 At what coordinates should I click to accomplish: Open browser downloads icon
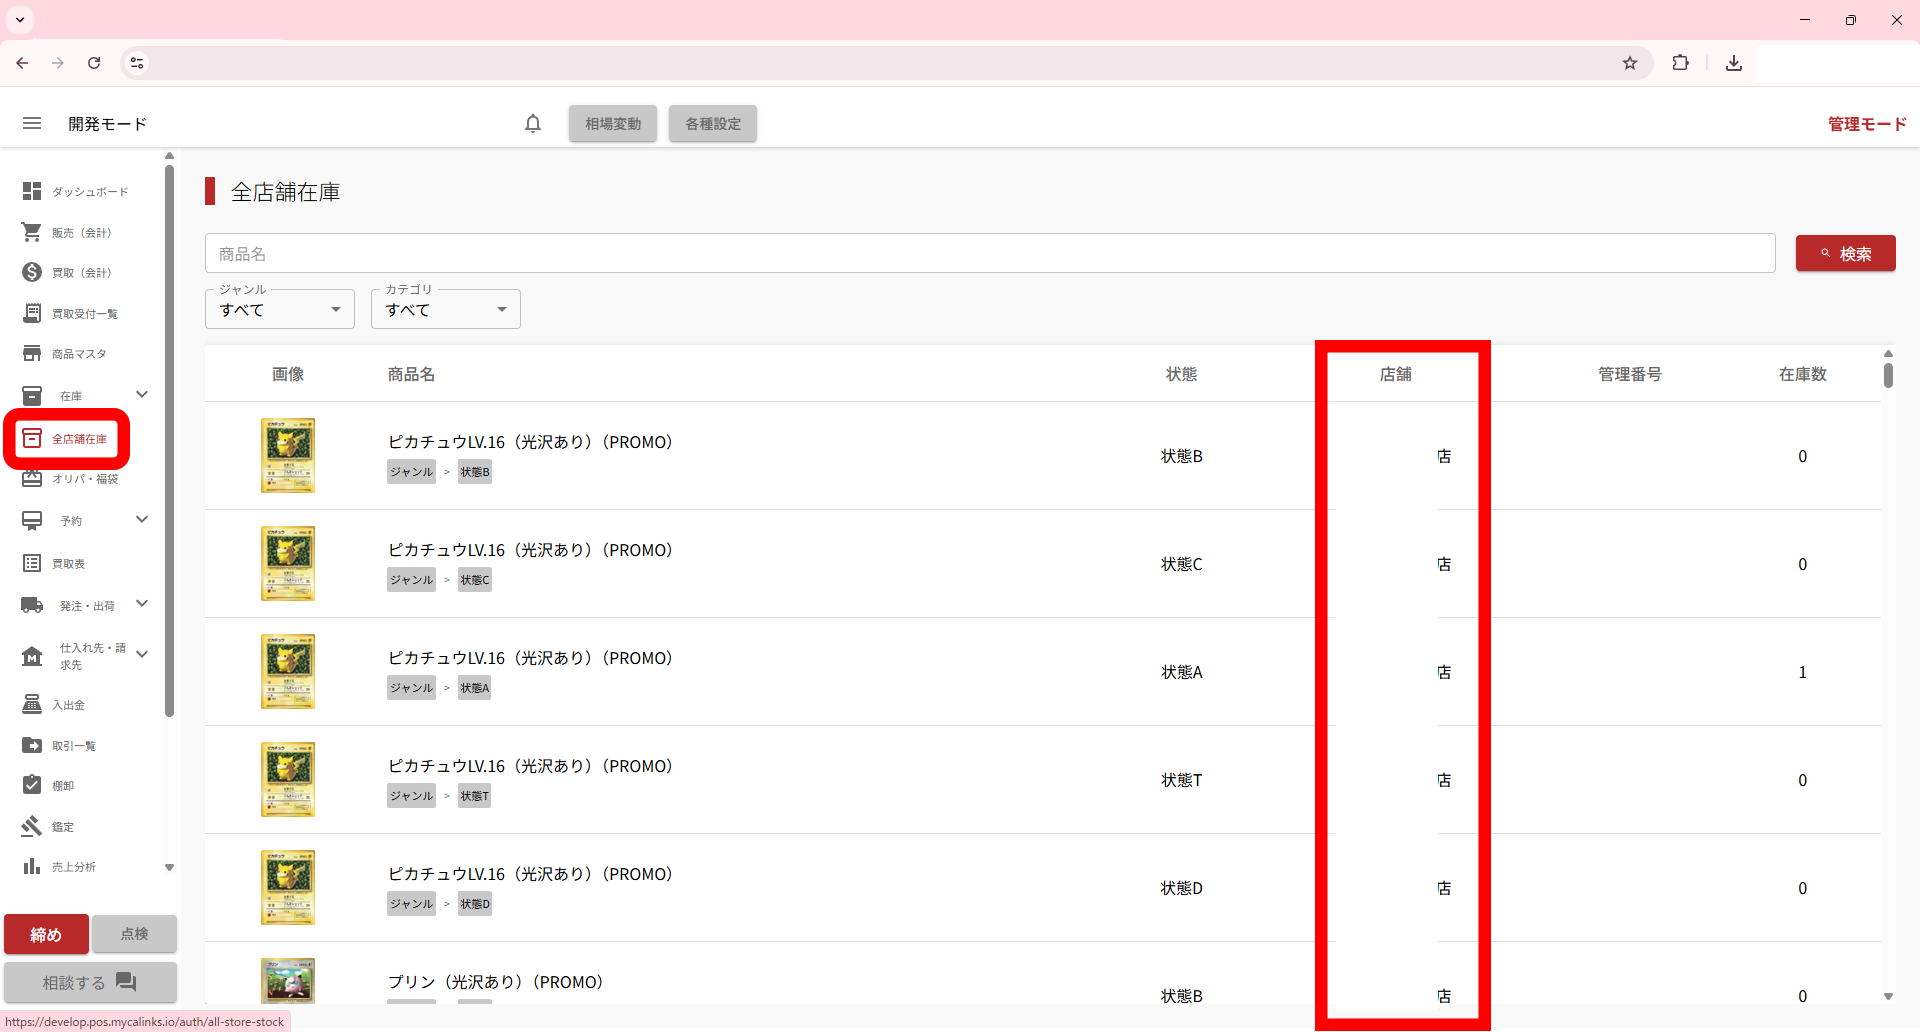click(1734, 63)
